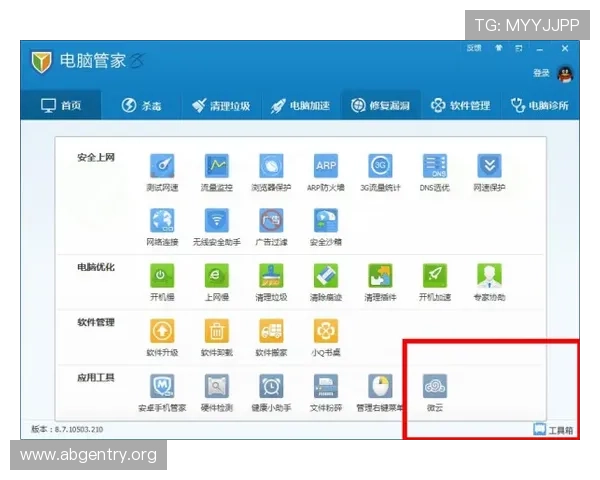600x480 pixels.
Task: Switch to the 首页 home tab
Action: (61, 105)
